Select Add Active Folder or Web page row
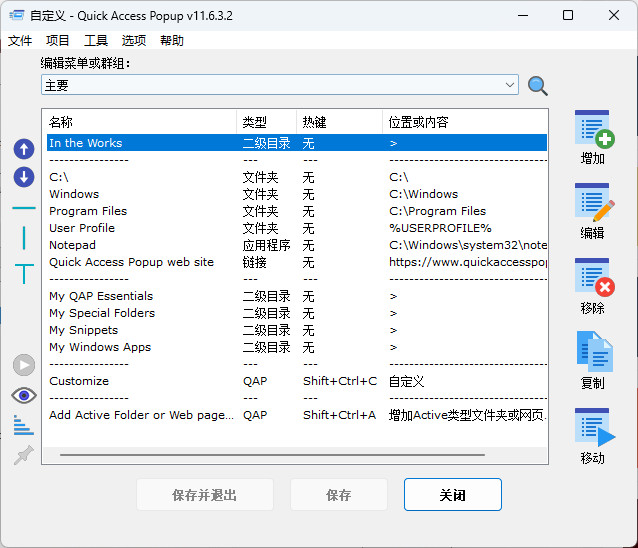 297,415
